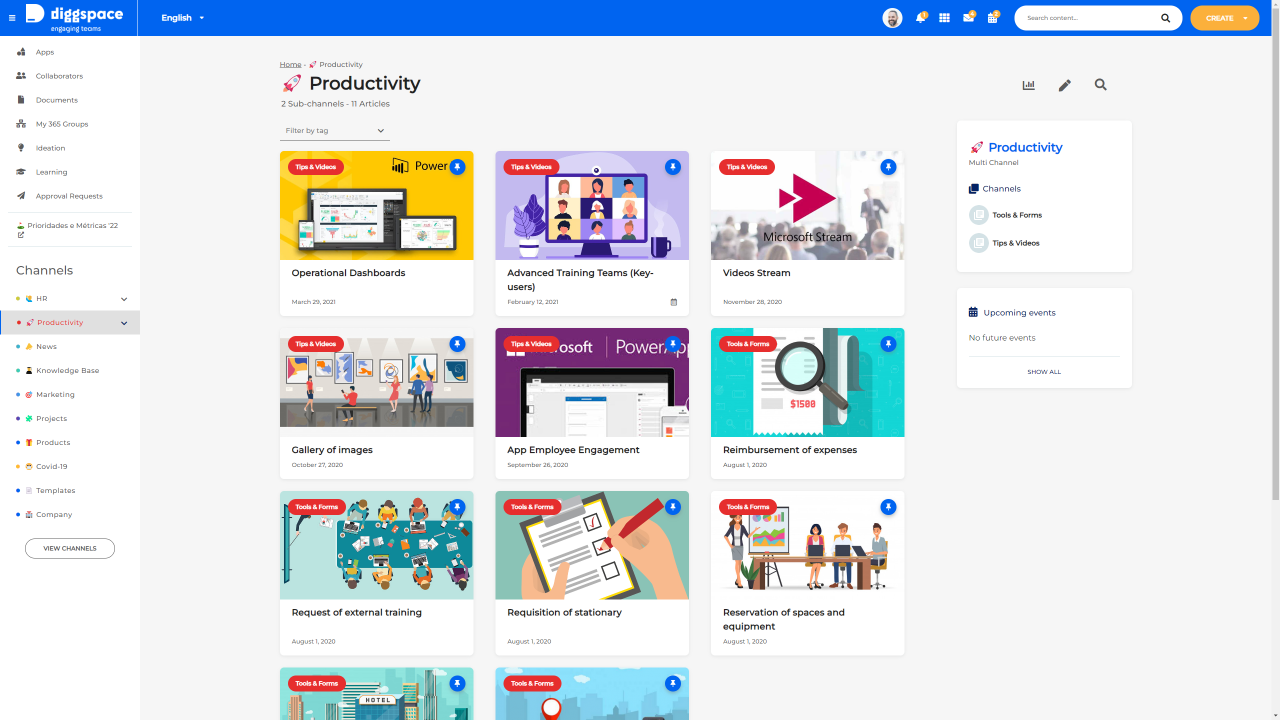Screen dimensions: 1280x720
Task: Click the search magnifier in search box
Action: coord(1165,18)
